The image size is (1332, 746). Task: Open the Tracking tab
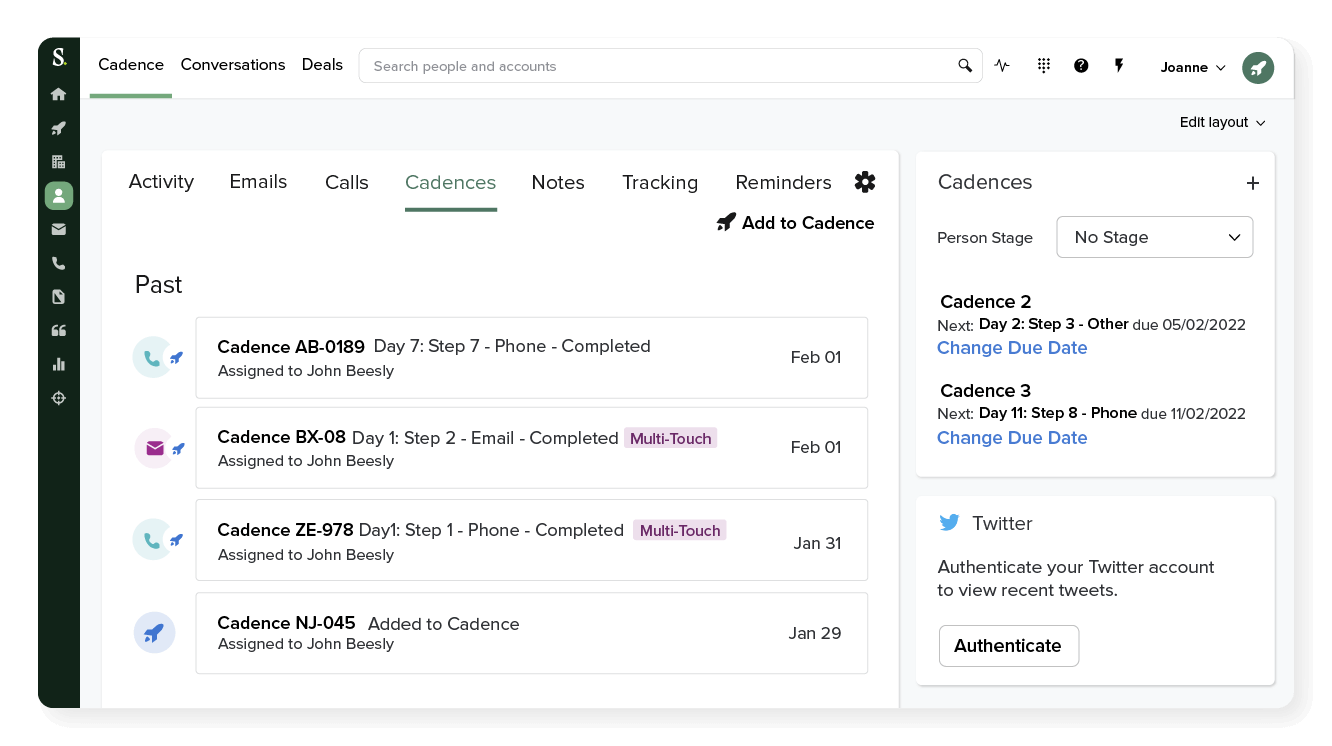coord(660,182)
